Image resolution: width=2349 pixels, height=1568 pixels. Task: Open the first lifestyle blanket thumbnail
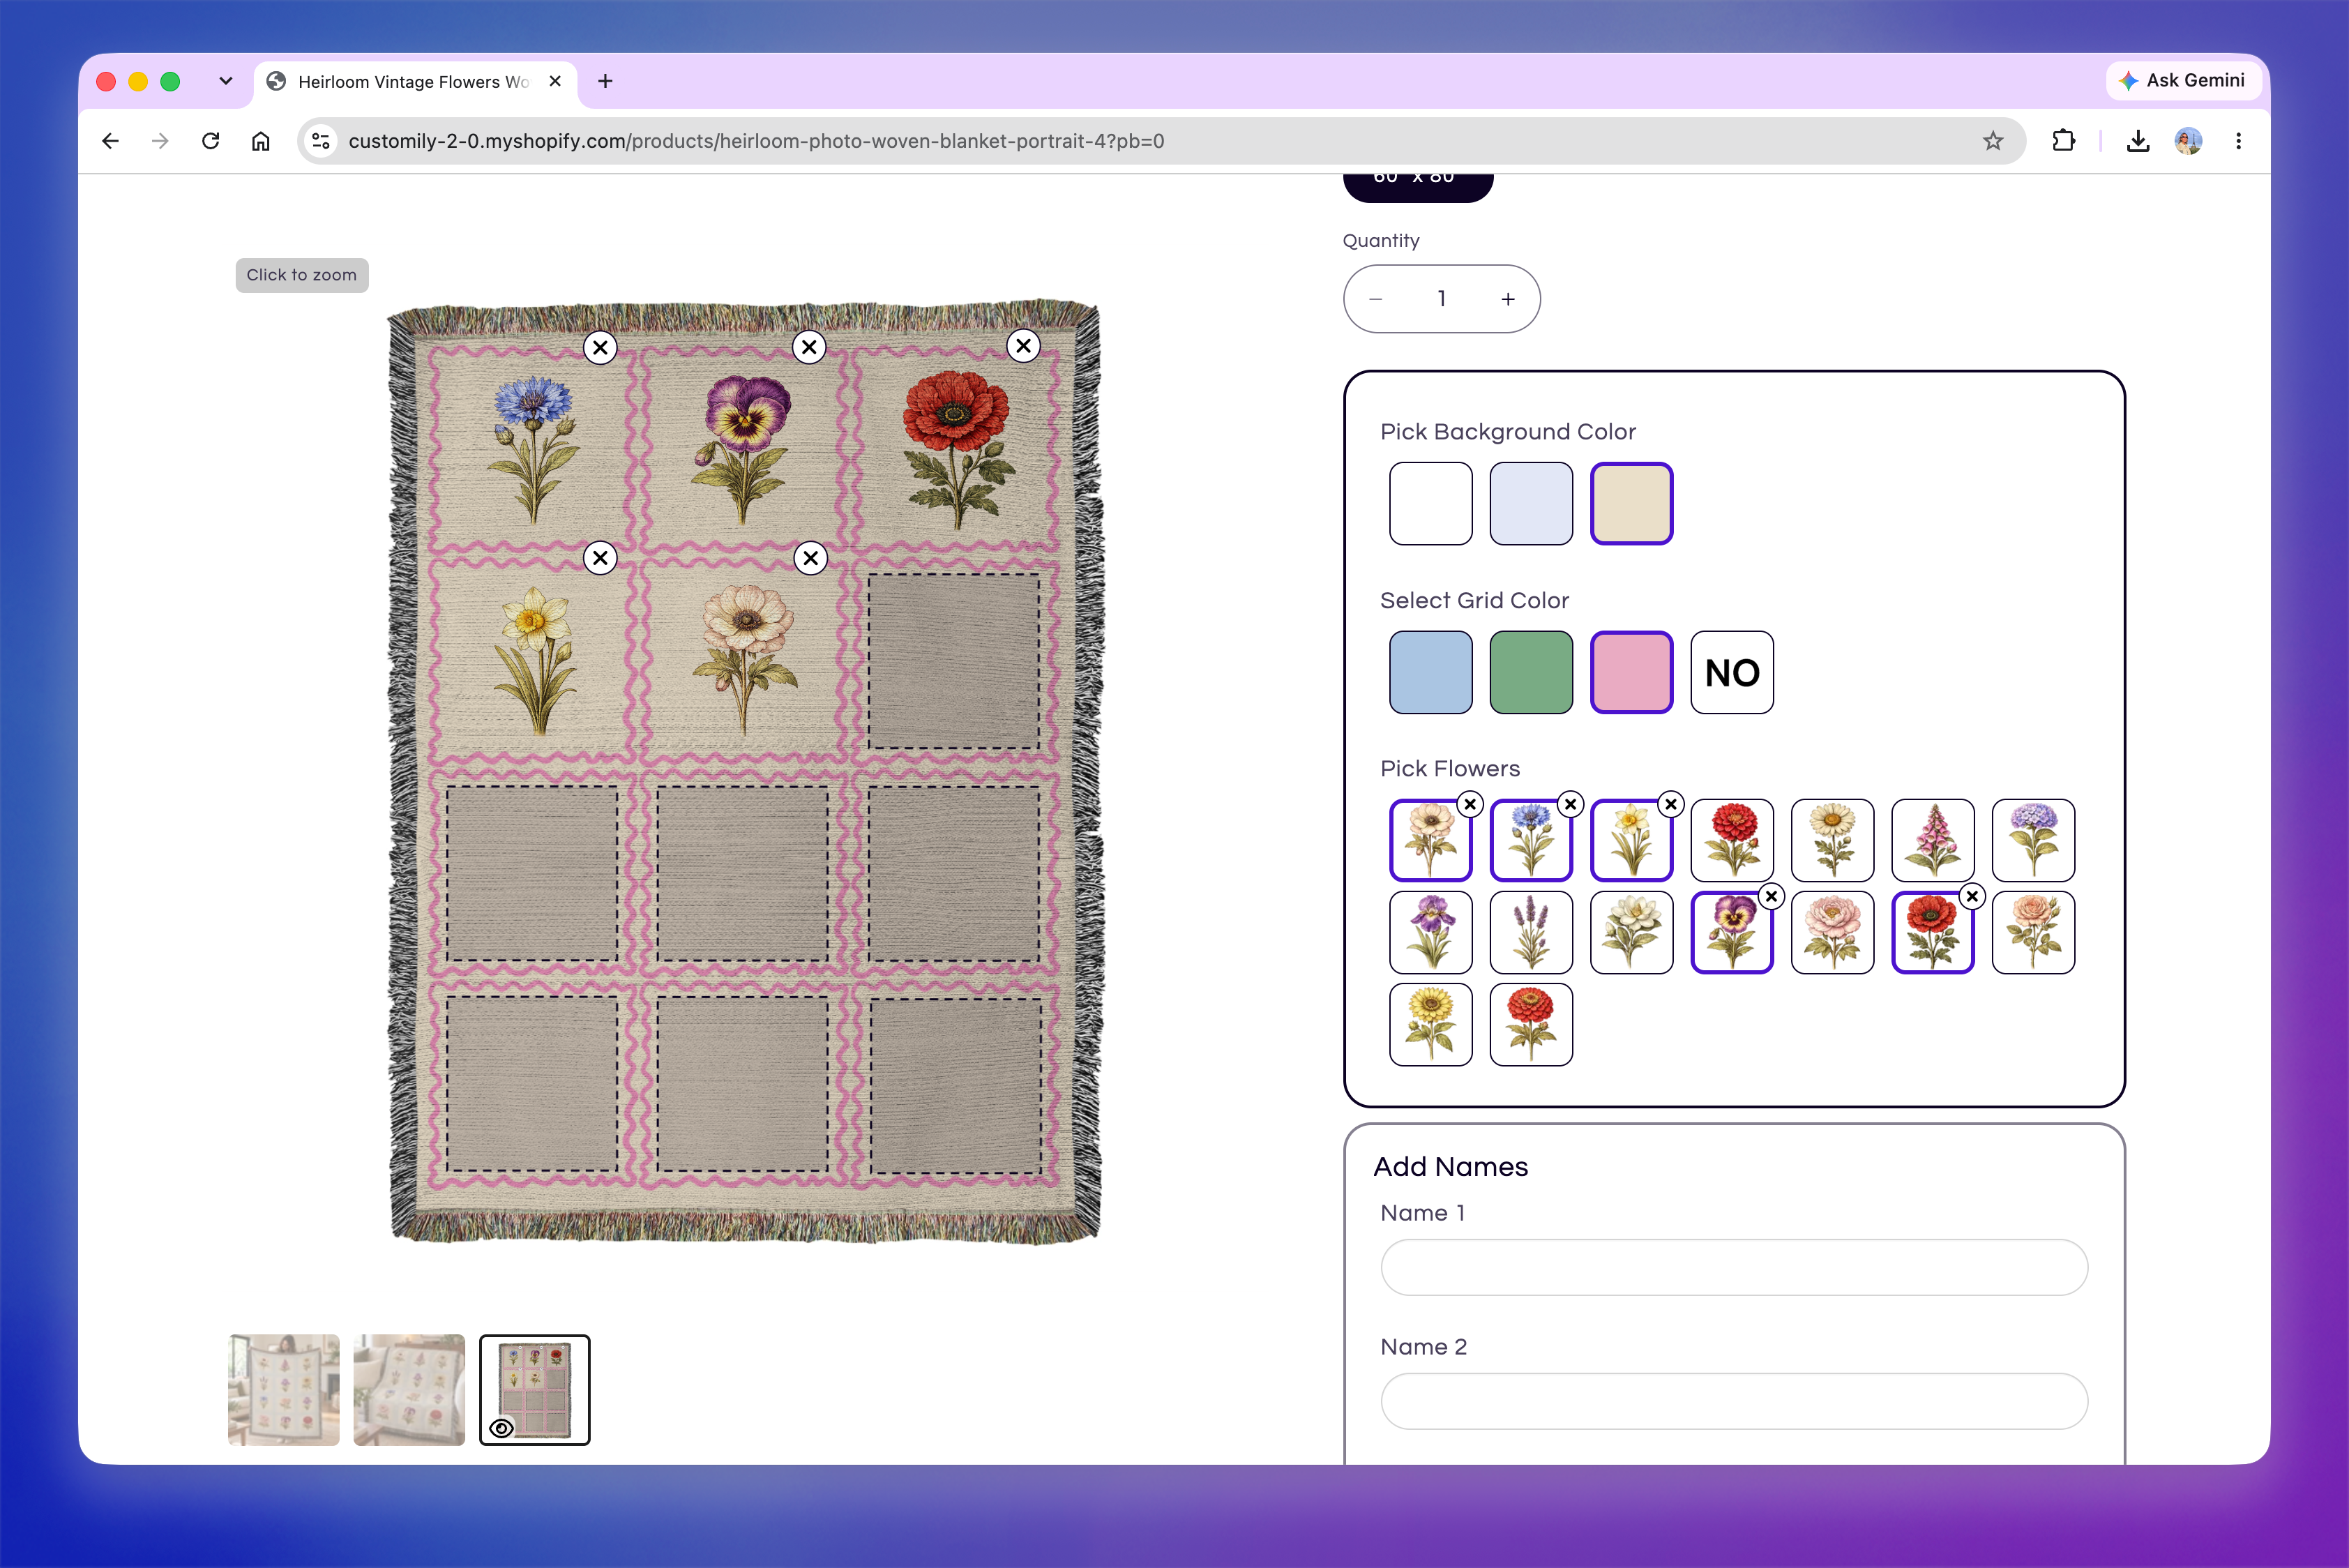click(x=284, y=1390)
